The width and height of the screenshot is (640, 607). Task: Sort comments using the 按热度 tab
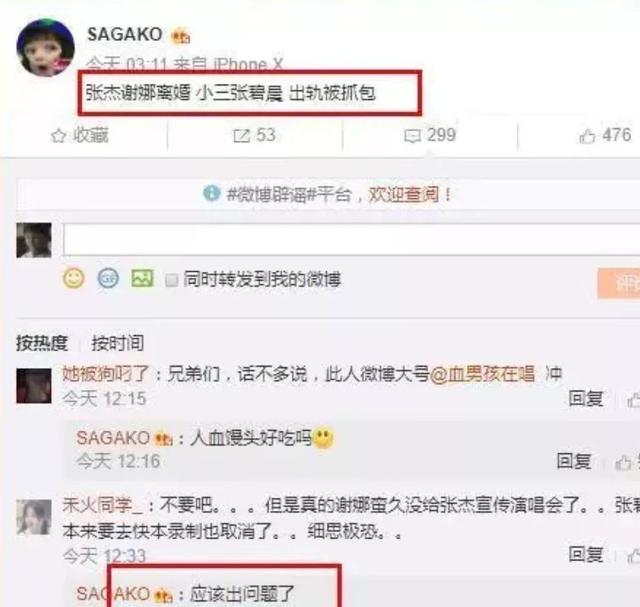pyautogui.click(x=42, y=342)
